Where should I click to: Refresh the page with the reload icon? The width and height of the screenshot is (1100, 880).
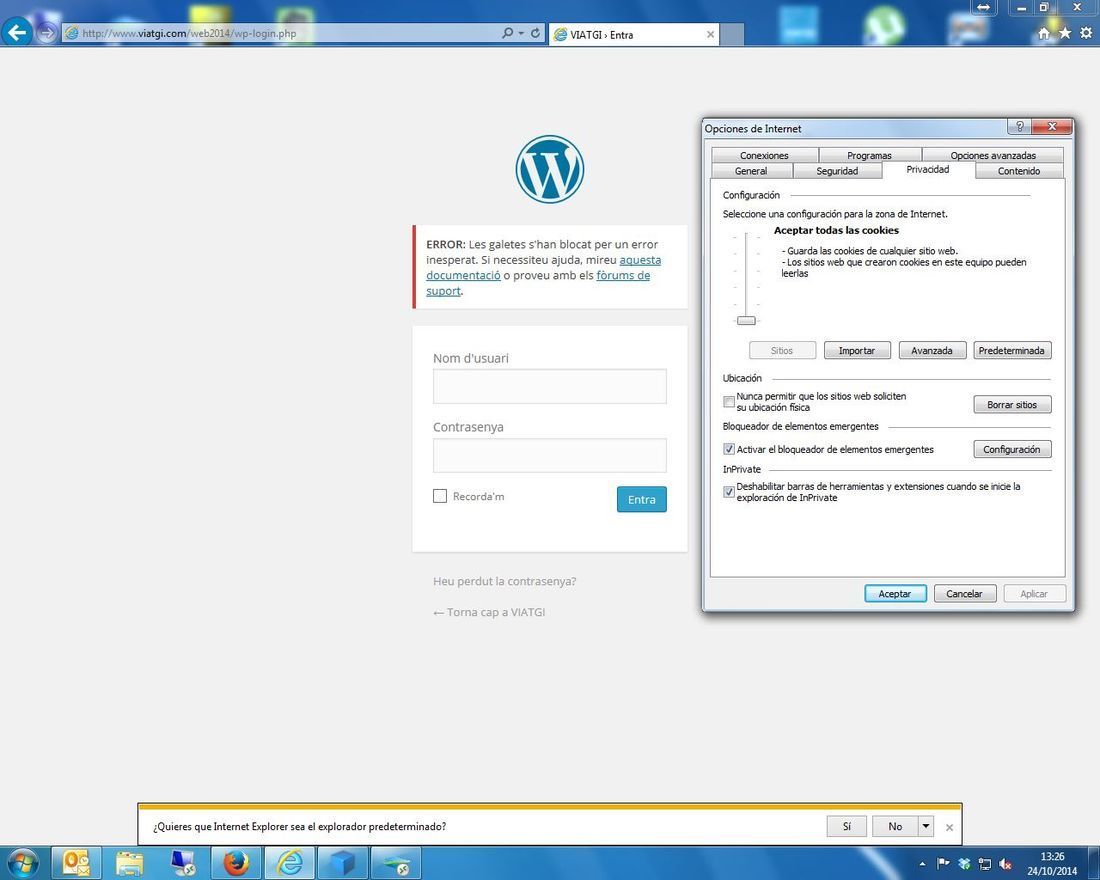point(535,33)
